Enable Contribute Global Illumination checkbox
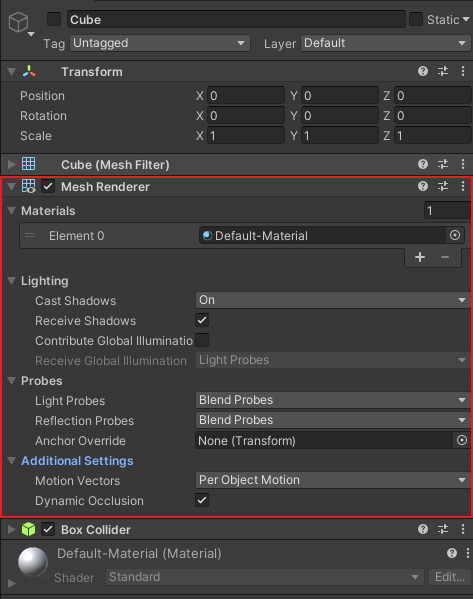Screen dimensions: 473x599 [202, 340]
